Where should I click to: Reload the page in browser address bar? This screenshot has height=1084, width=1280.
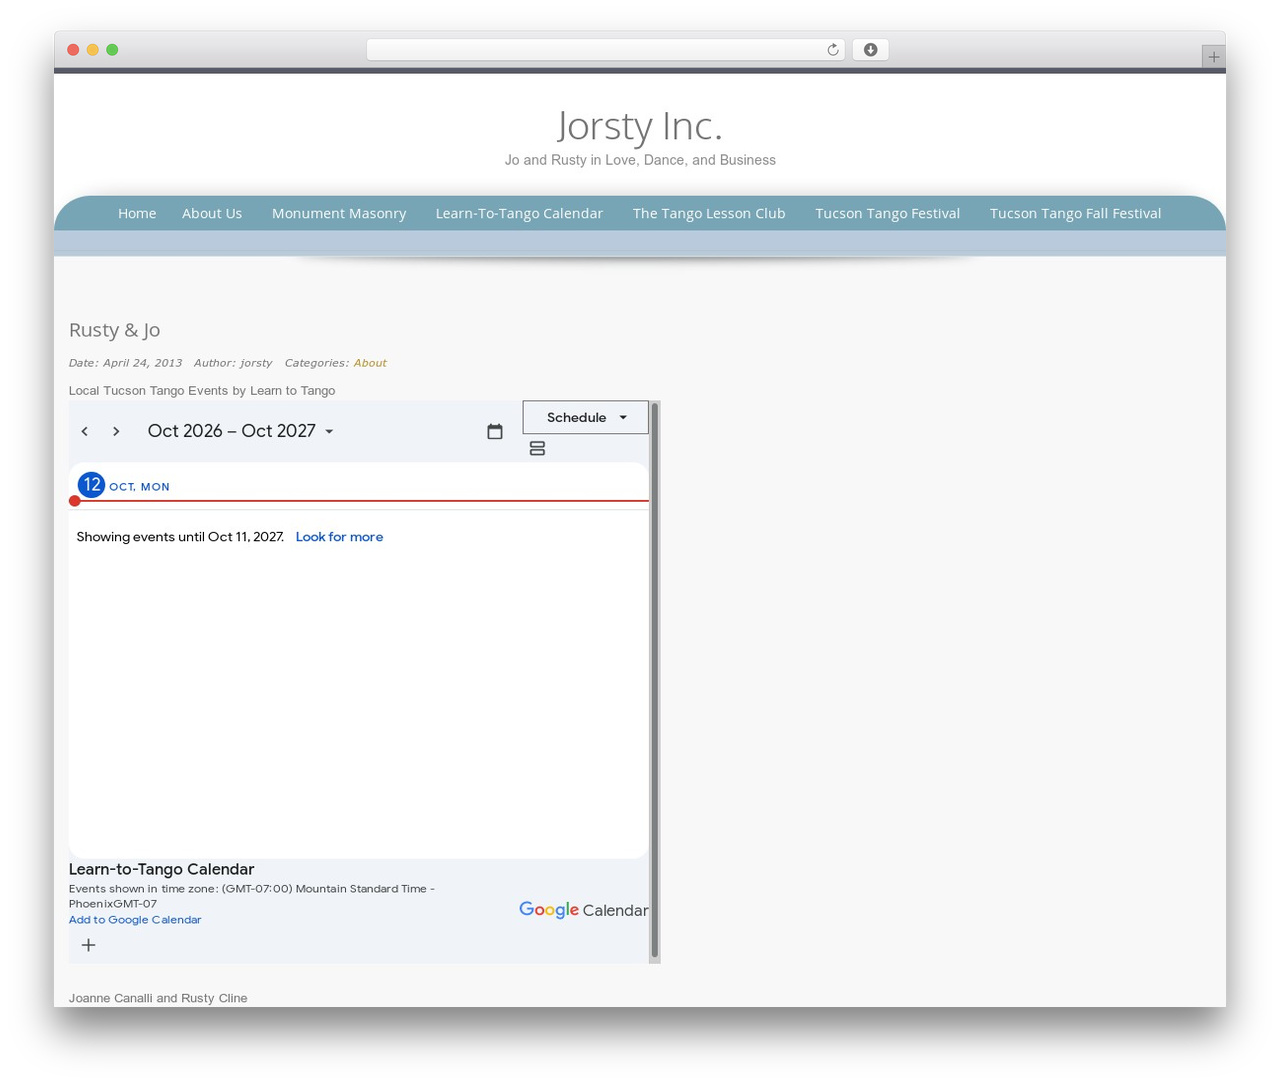click(x=832, y=50)
